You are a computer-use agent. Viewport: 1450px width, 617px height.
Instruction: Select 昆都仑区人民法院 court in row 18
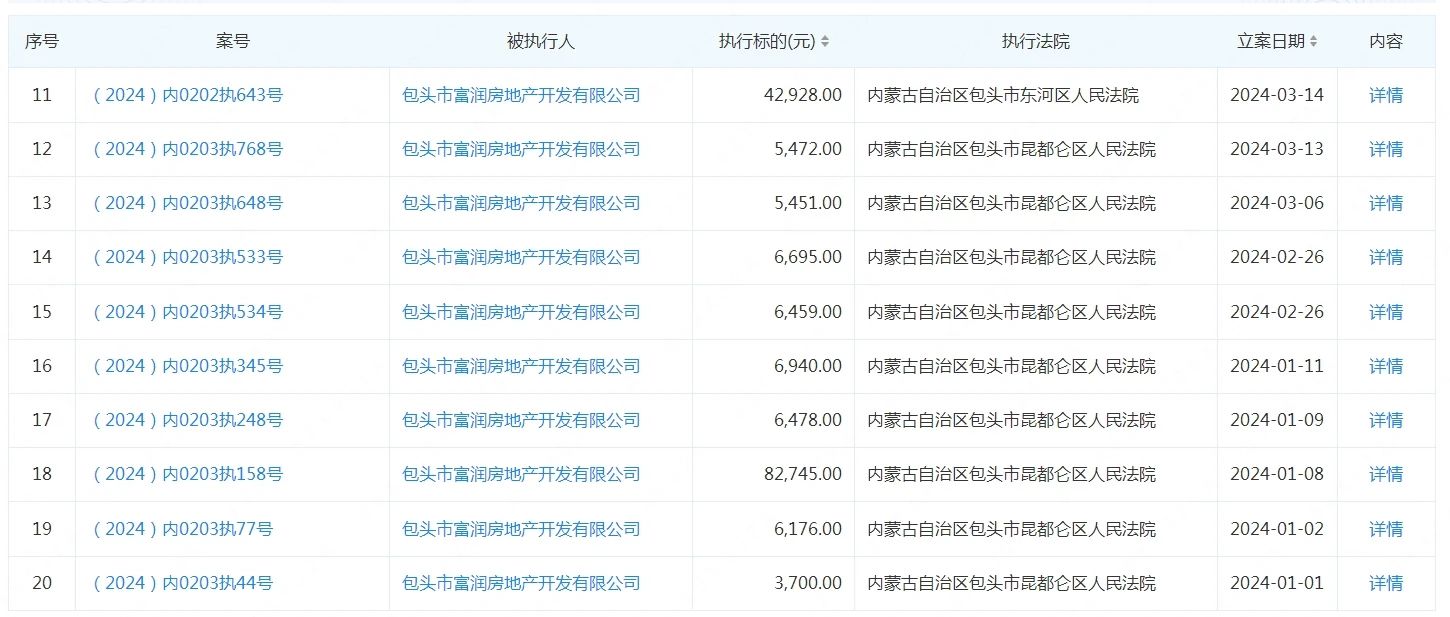click(x=1011, y=474)
